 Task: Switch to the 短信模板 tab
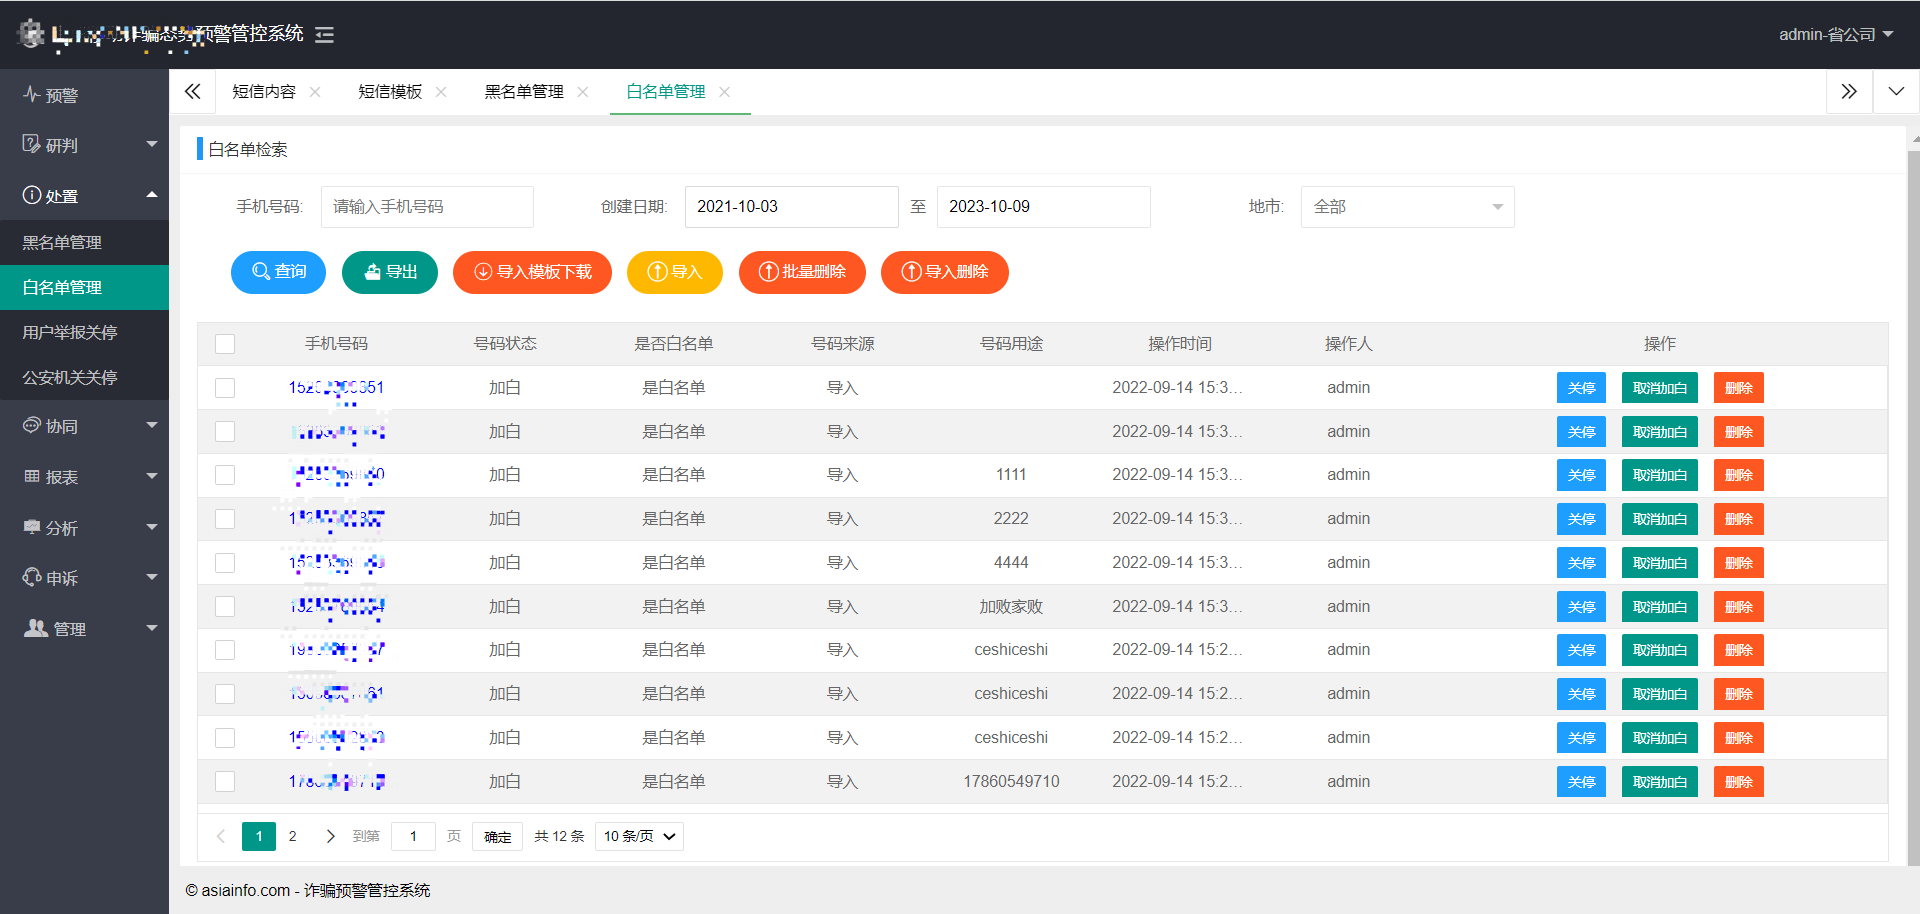(390, 92)
